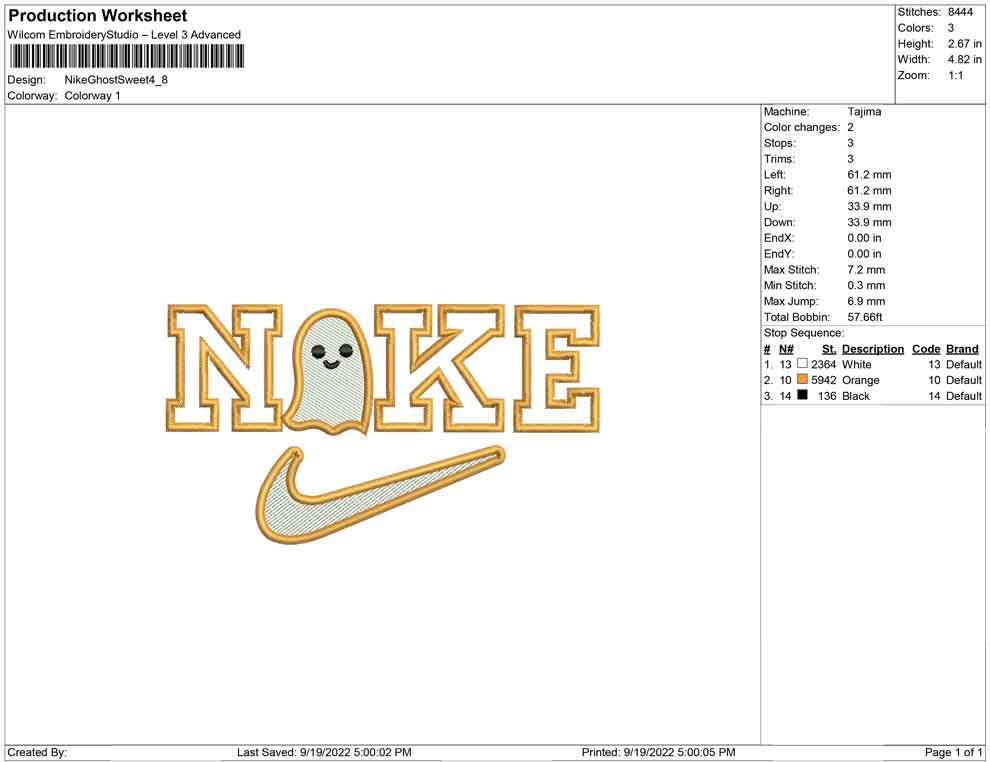Click the 'St.' column header
The image size is (990, 762).
829,349
